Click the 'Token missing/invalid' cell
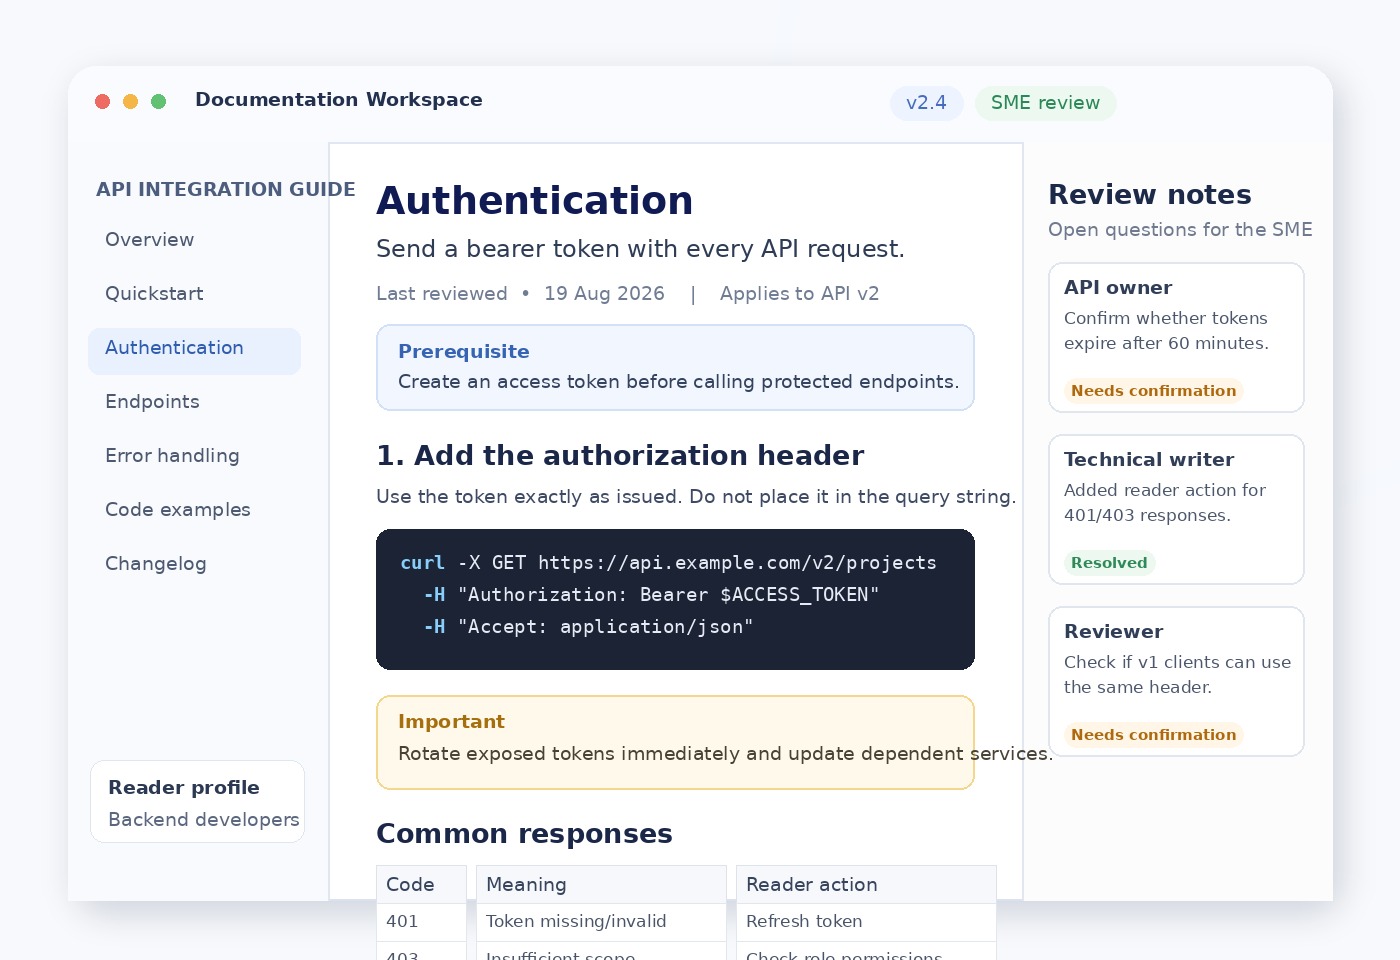The width and height of the screenshot is (1400, 960). pyautogui.click(x=601, y=922)
